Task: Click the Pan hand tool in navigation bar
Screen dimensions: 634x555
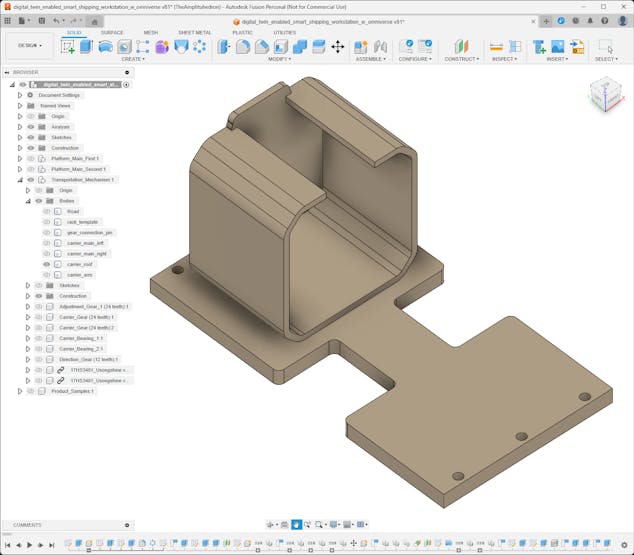Action: click(297, 524)
